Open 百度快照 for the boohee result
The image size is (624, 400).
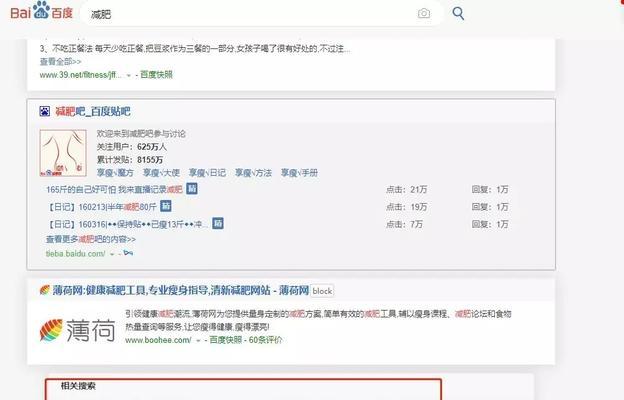pyautogui.click(x=226, y=340)
